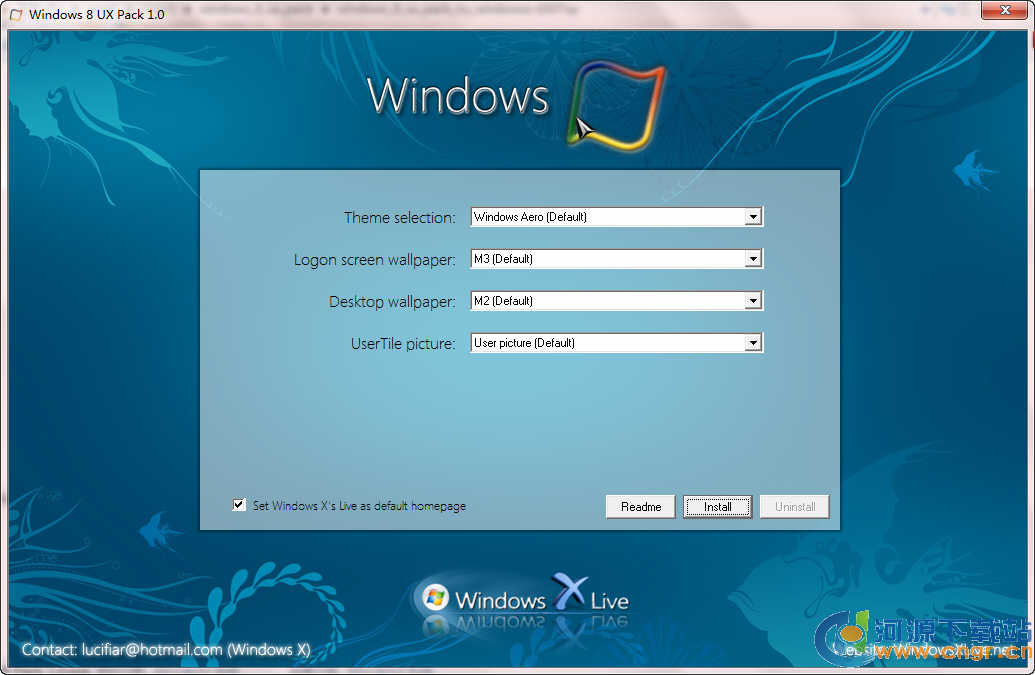Click the large Windows header text
The width and height of the screenshot is (1035, 675).
[458, 97]
